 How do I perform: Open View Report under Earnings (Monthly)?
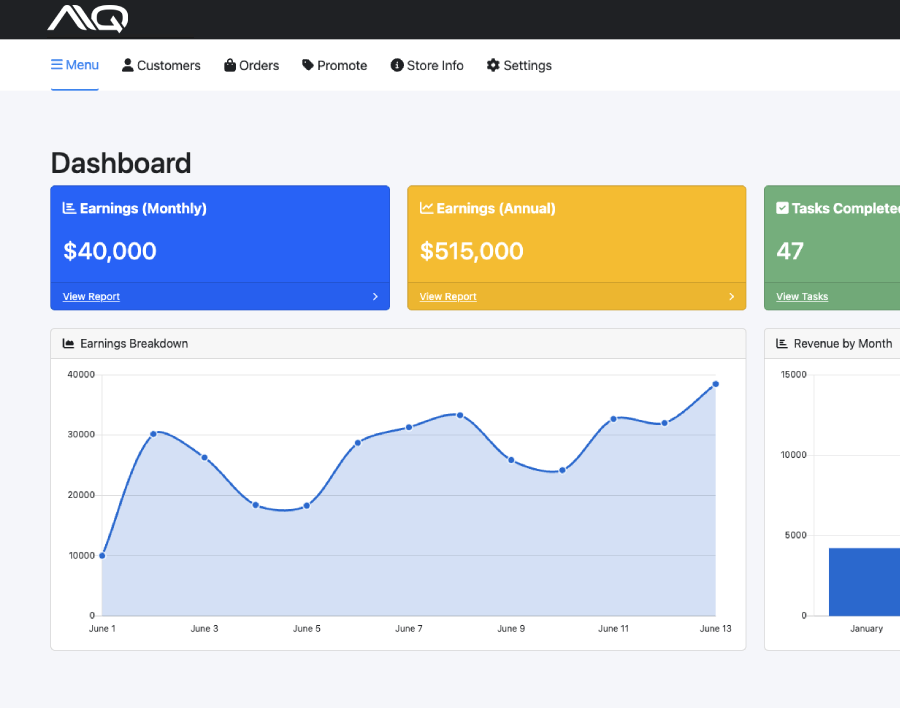(91, 297)
